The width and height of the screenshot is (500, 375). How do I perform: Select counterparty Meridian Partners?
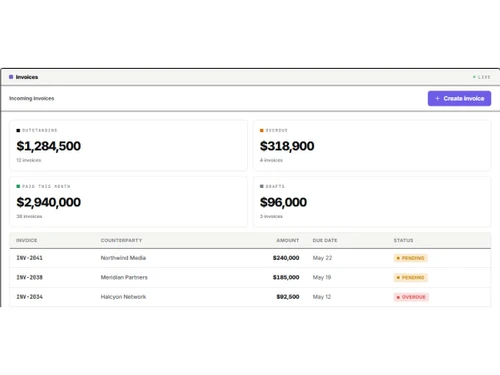[124, 277]
